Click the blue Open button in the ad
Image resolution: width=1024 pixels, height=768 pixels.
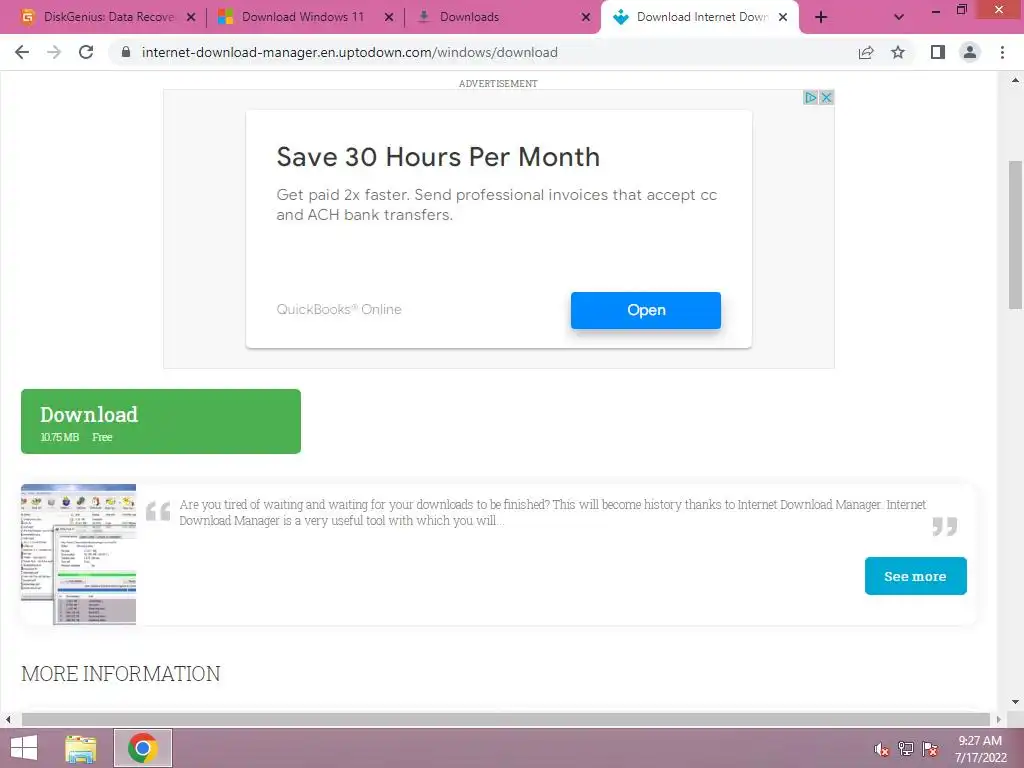click(646, 310)
